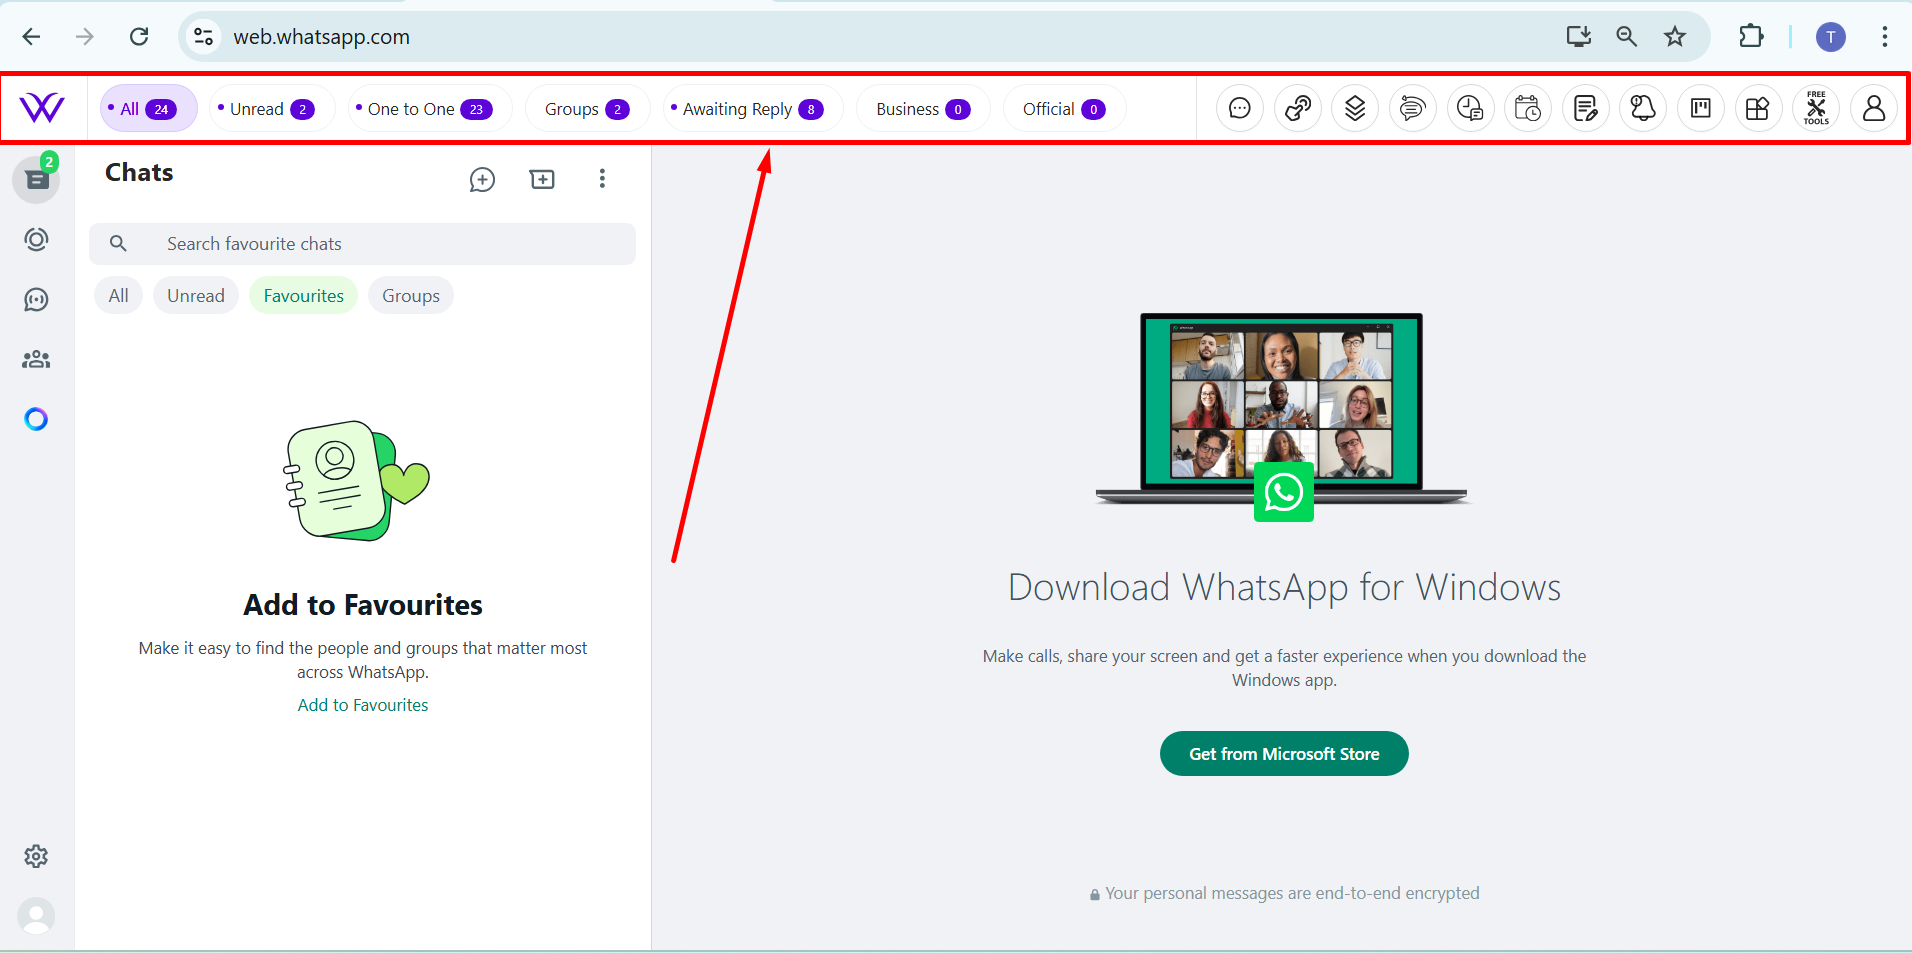Viewport: 1912px width, 953px height.
Task: Open the kanban board icon
Action: click(x=1701, y=108)
